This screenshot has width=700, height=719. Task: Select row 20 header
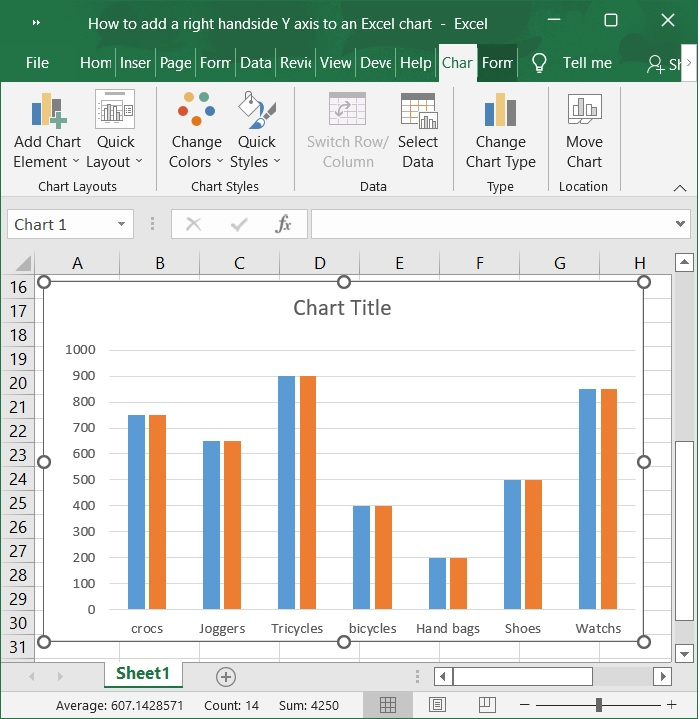click(x=18, y=383)
